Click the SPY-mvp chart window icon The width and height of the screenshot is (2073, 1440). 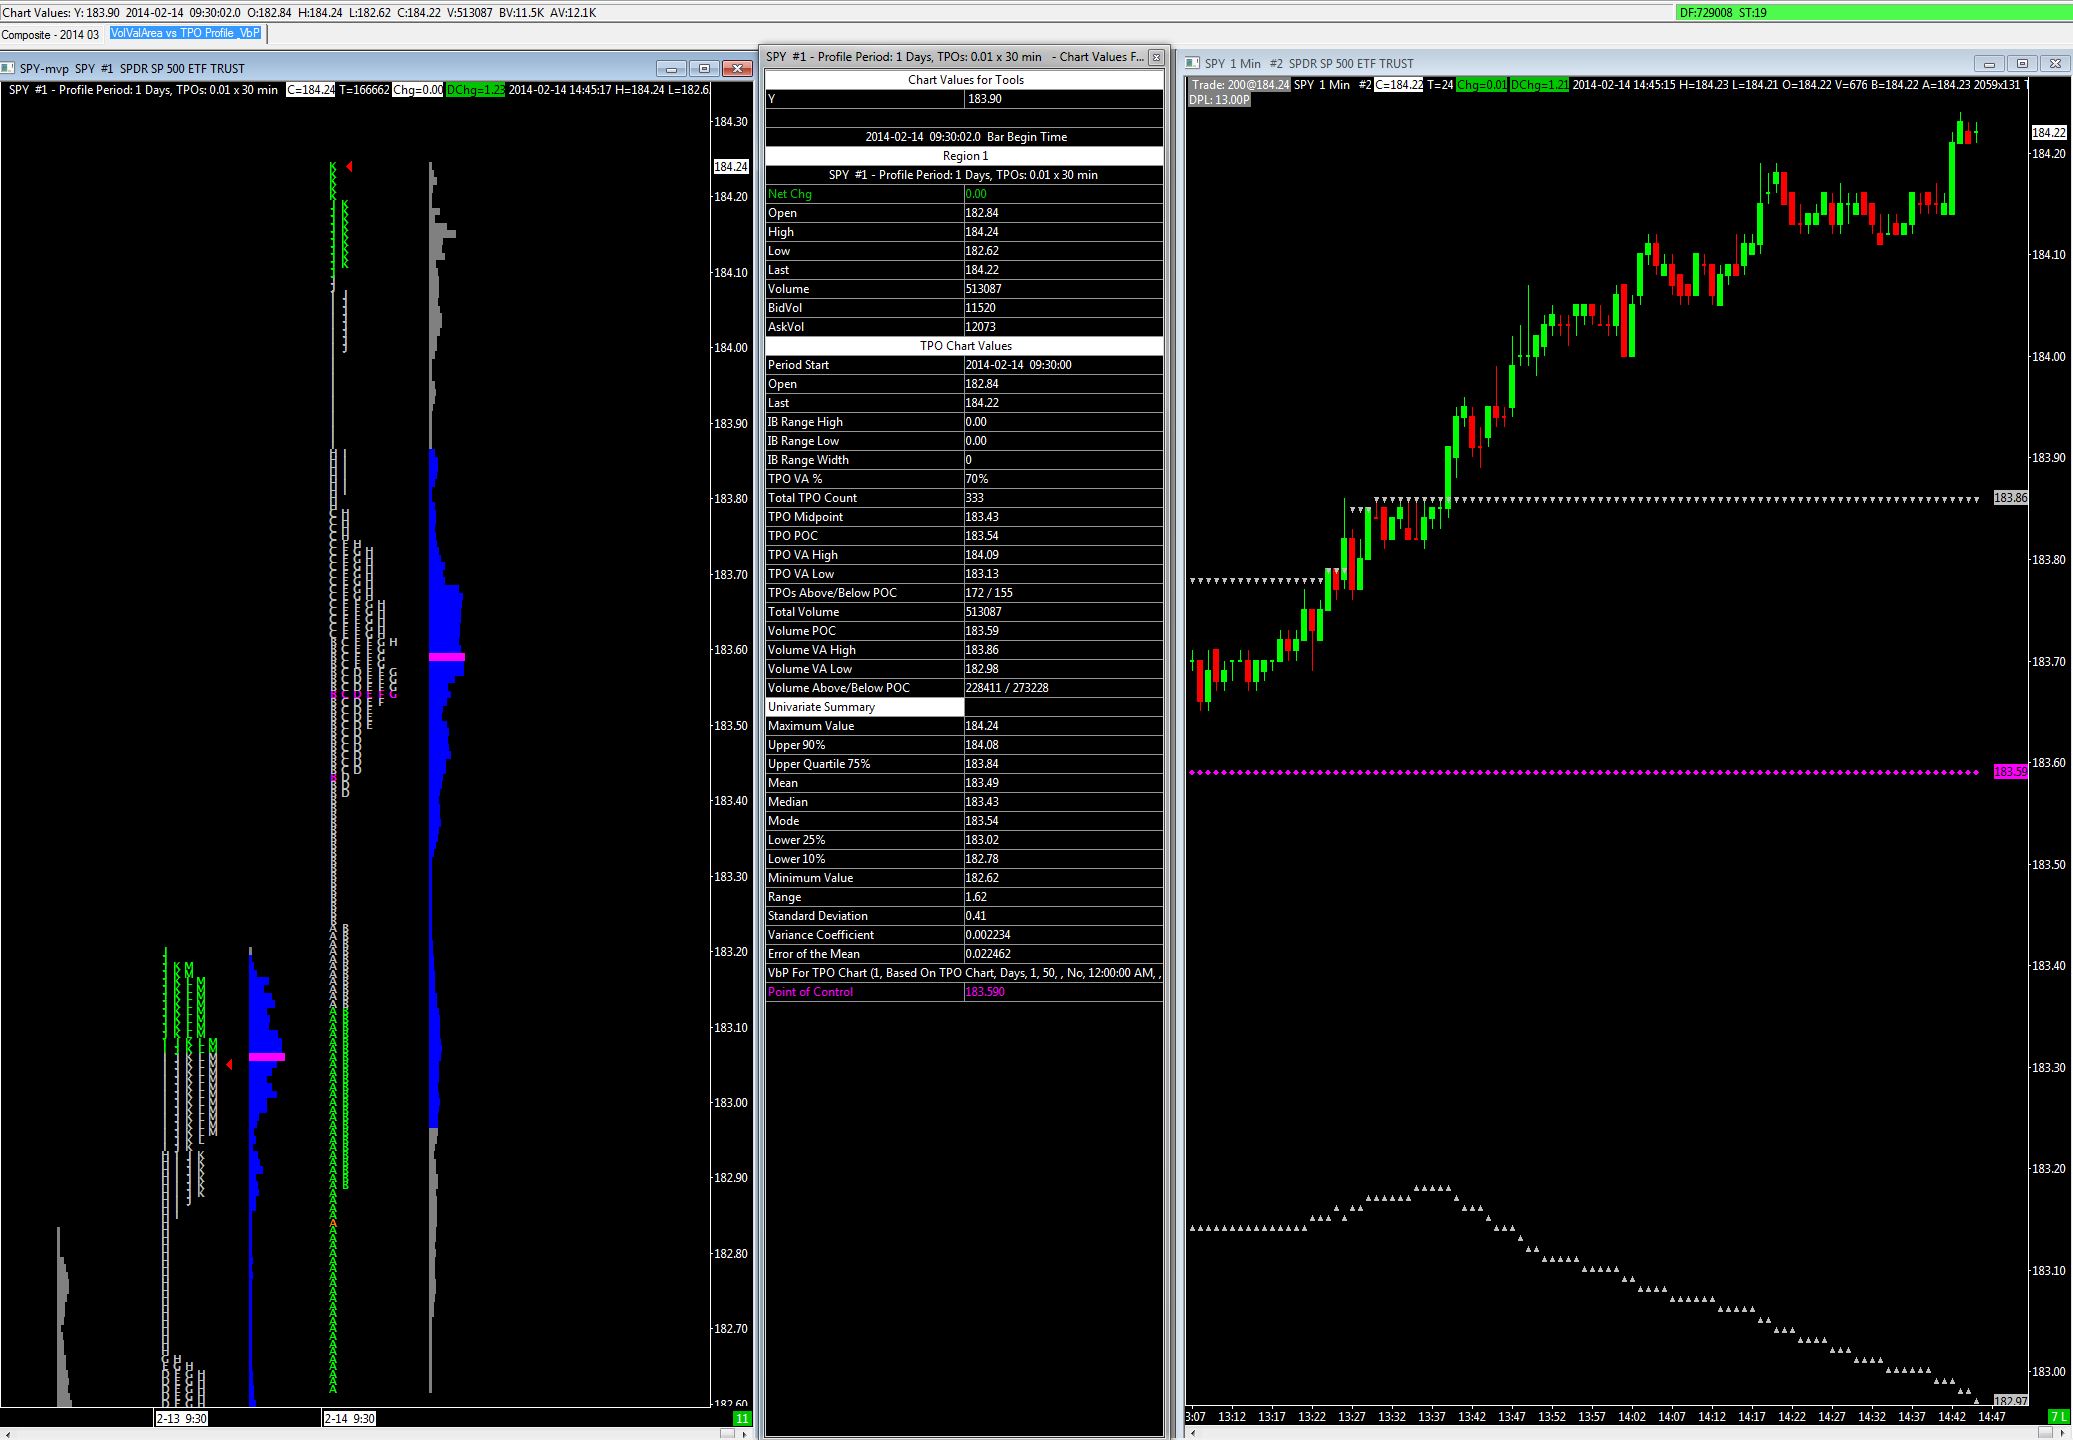coord(9,69)
